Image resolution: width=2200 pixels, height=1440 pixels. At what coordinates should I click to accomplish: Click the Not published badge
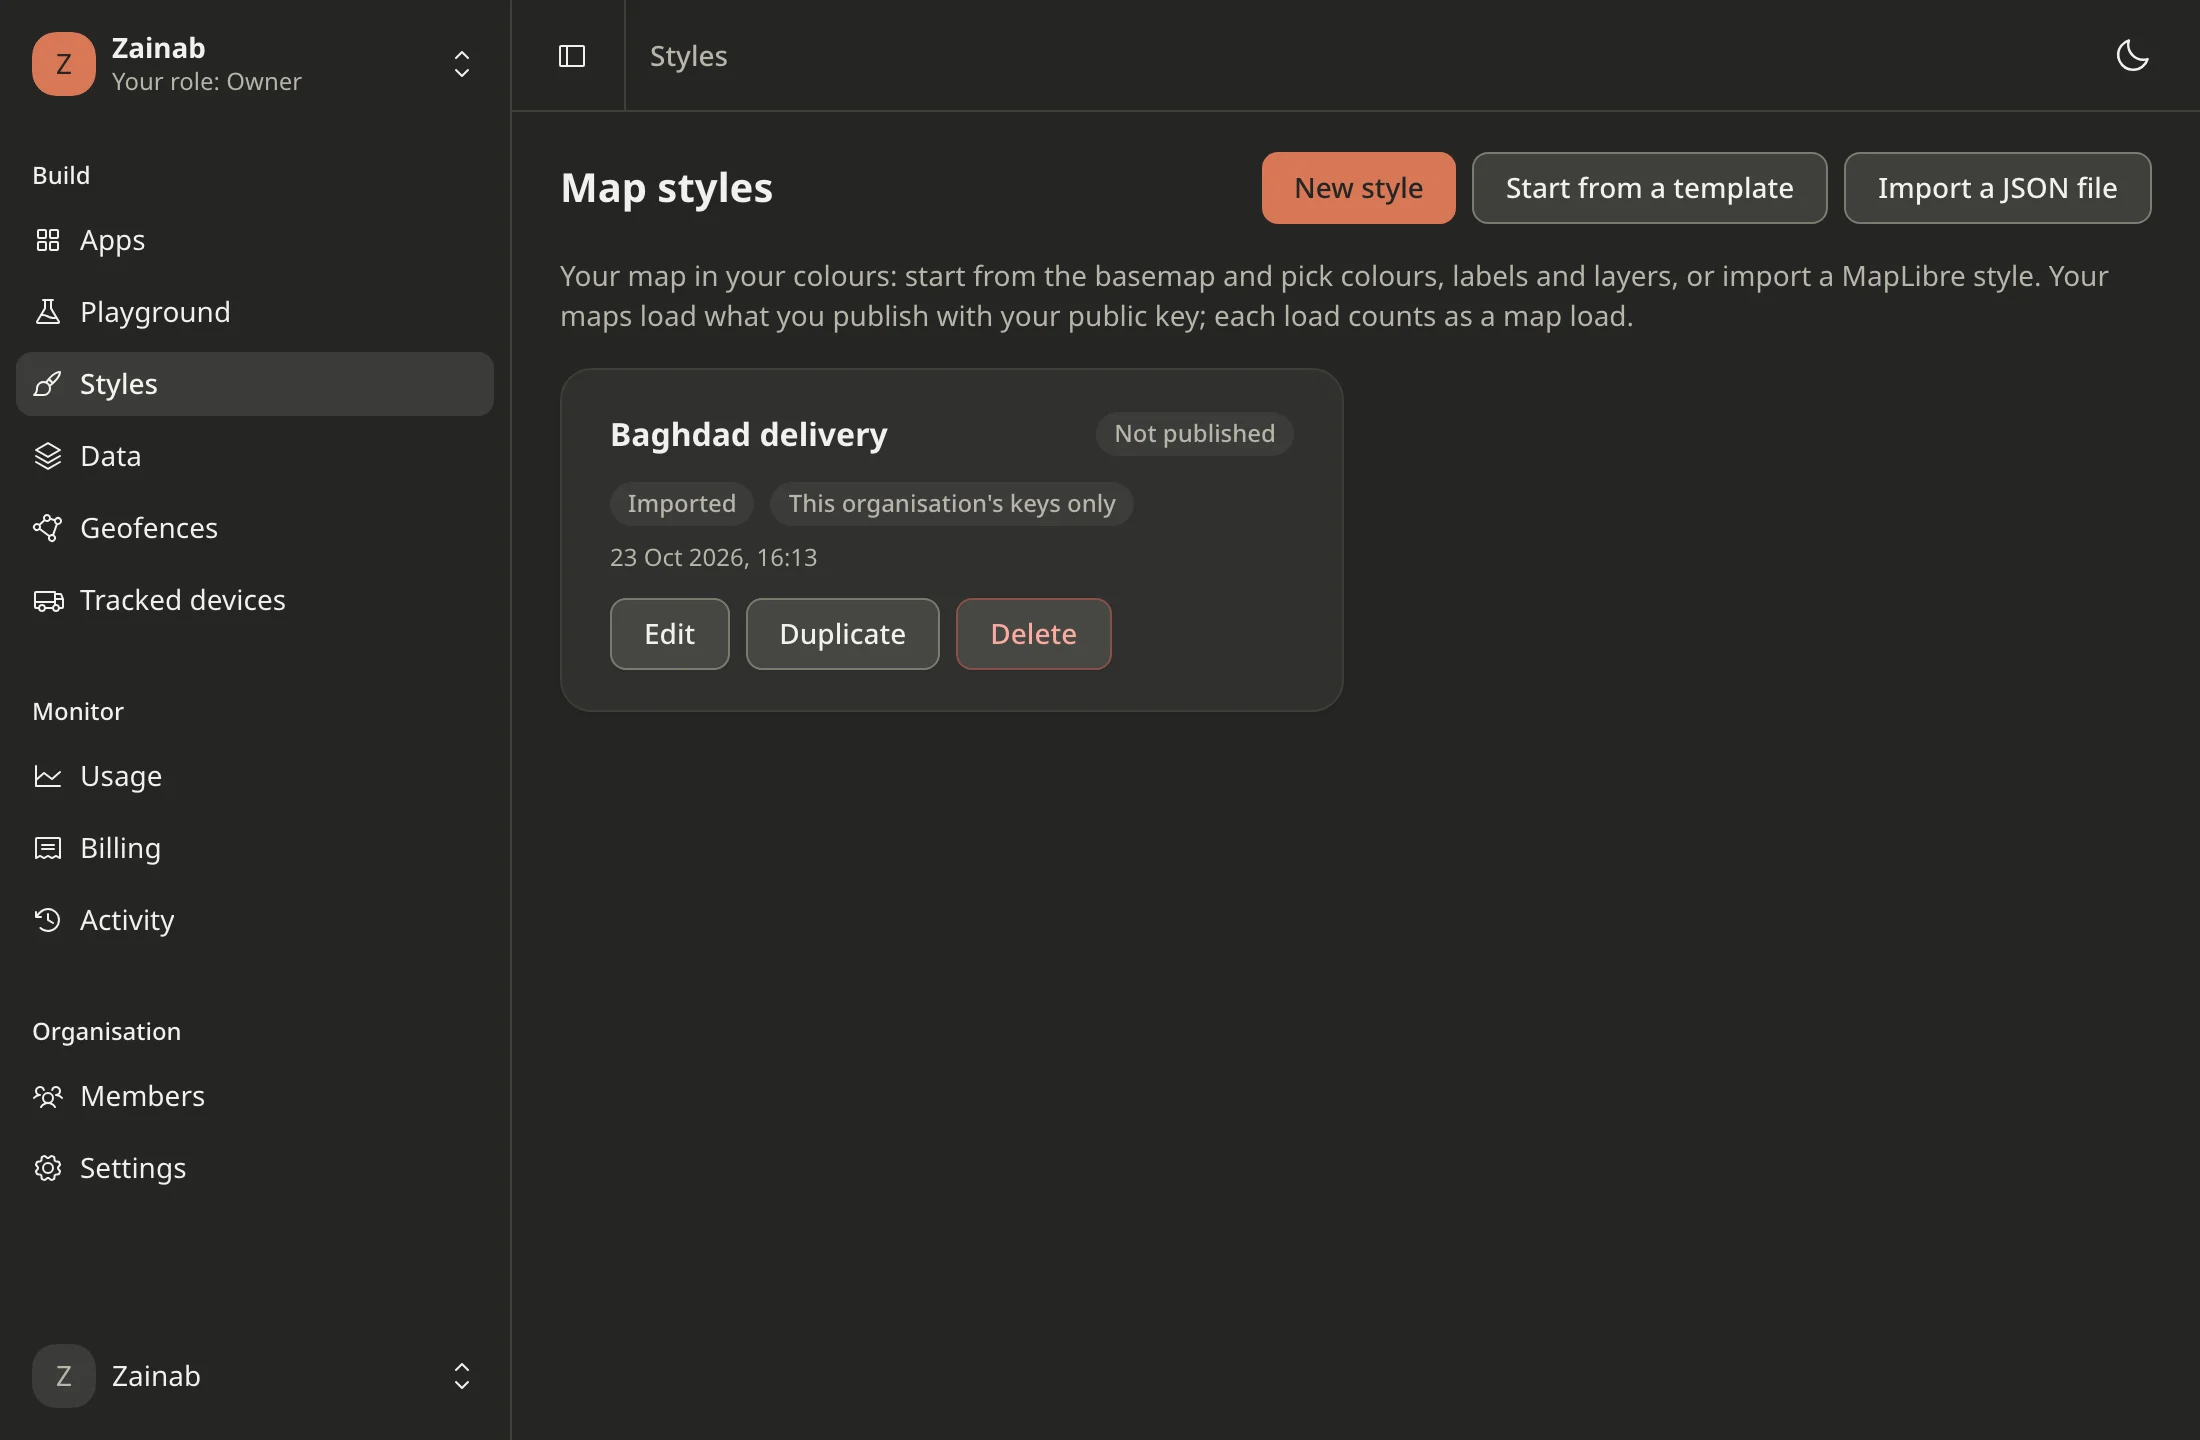(x=1194, y=434)
